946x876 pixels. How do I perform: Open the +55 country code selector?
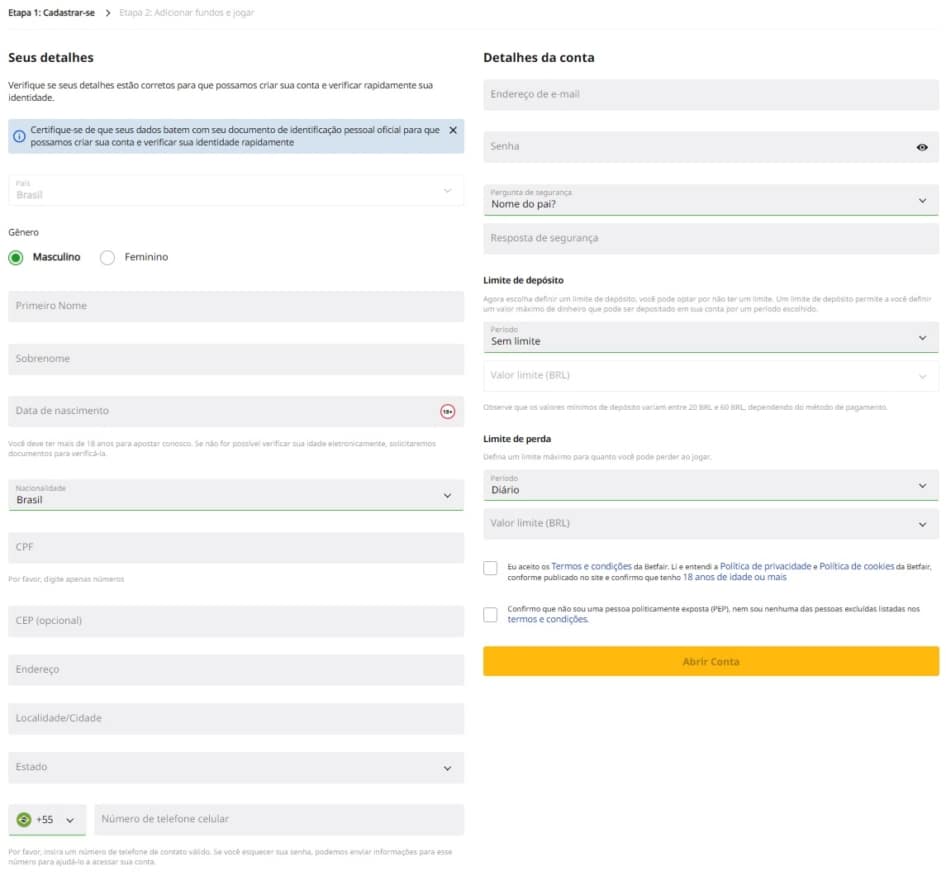point(47,820)
